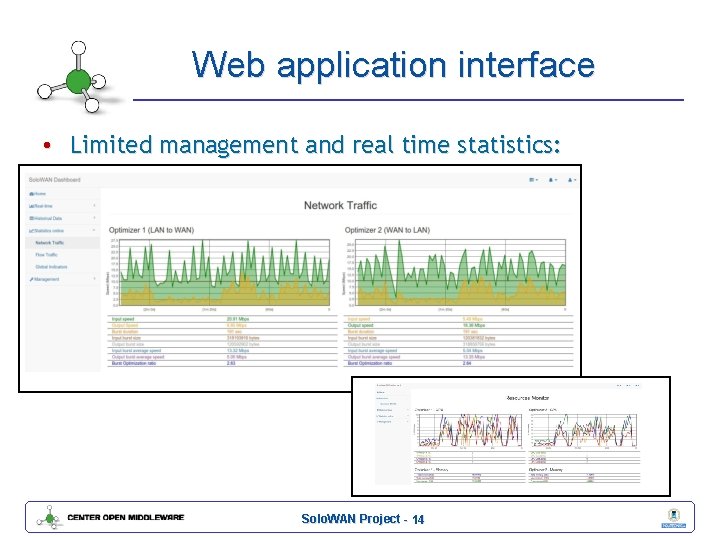
Task: Open the bell notifications dropdown
Action: pos(552,180)
